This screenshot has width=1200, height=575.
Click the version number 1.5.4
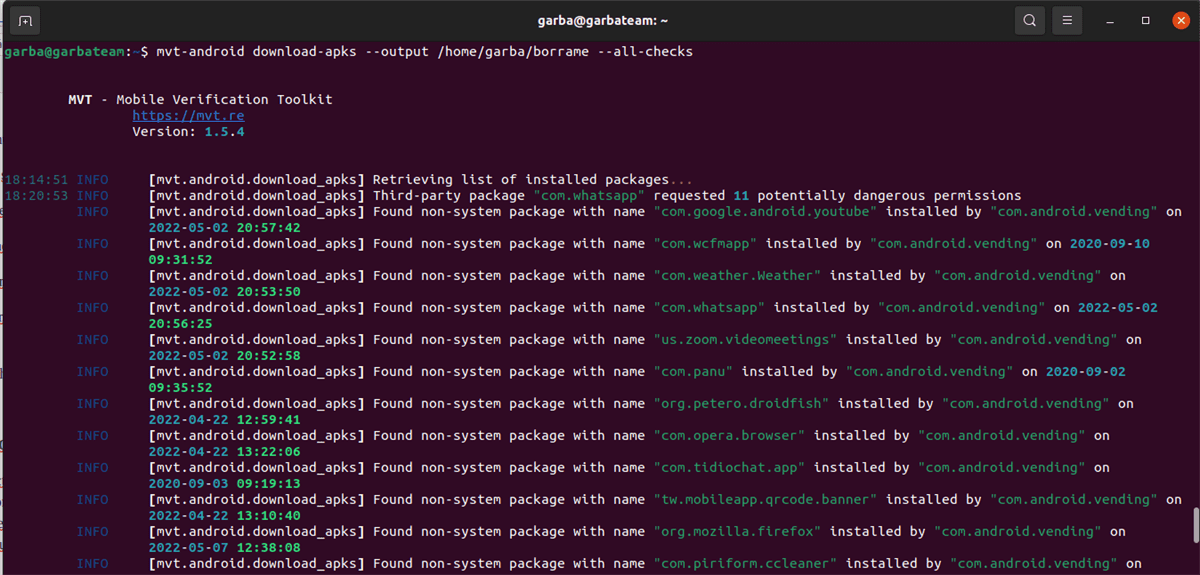pyautogui.click(x=224, y=132)
